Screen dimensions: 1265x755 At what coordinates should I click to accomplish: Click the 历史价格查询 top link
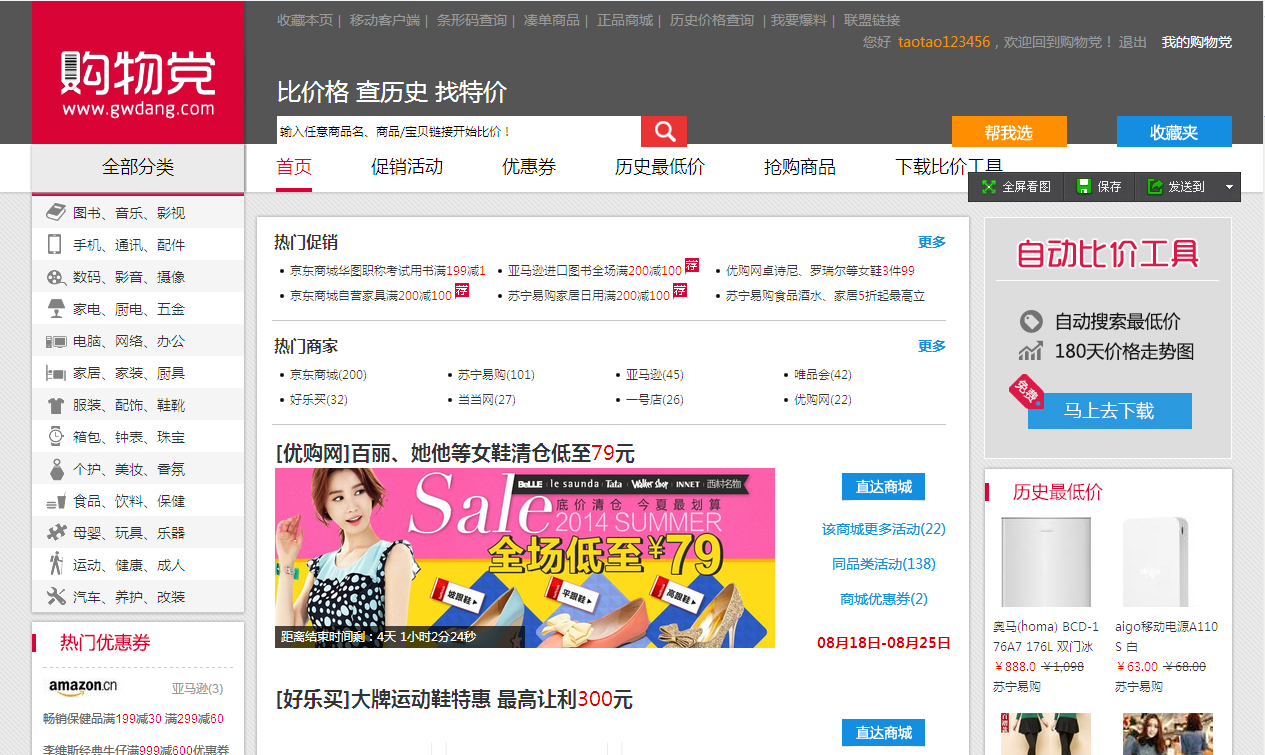click(x=712, y=20)
